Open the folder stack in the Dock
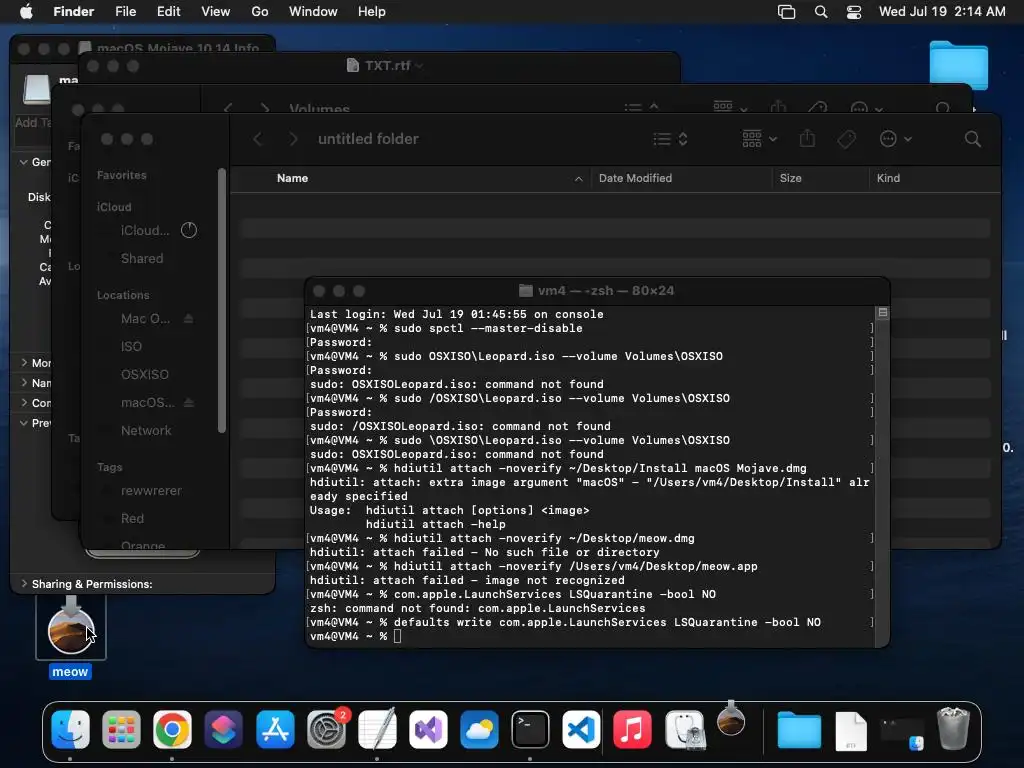This screenshot has height=768, width=1024. [x=799, y=730]
